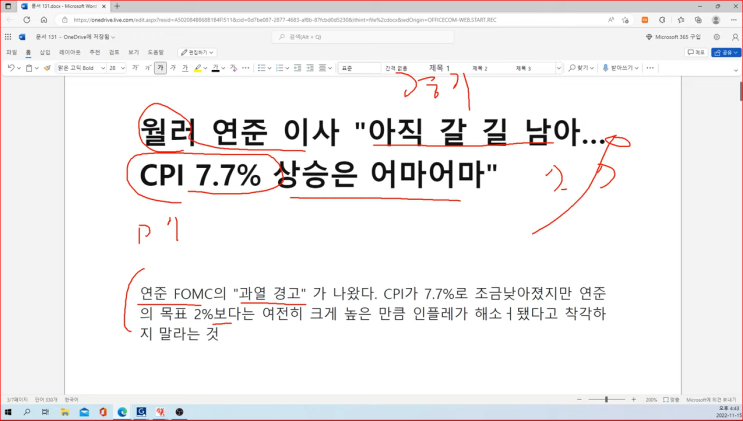Click the Word logo icon
The height and width of the screenshot is (421, 743).
[x=22, y=37]
